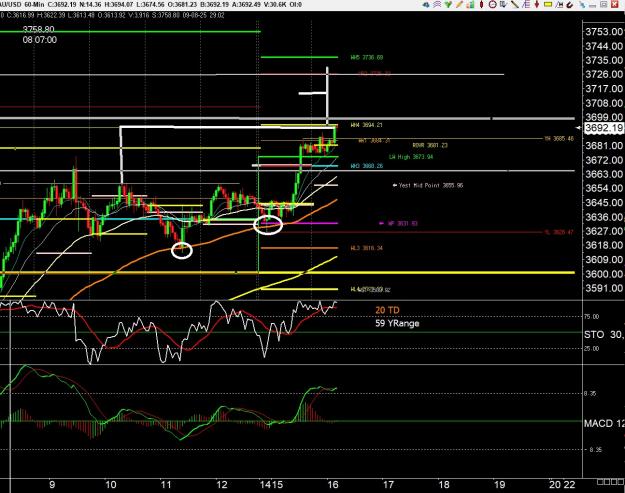Image resolution: width=625 pixels, height=493 pixels.
Task: Click the blue cloud icon in toolbar
Action: 426,5
